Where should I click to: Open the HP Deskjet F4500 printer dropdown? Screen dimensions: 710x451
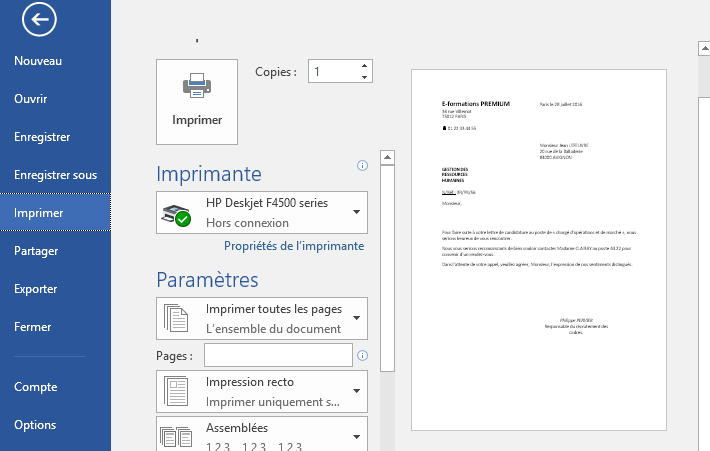pyautogui.click(x=356, y=212)
